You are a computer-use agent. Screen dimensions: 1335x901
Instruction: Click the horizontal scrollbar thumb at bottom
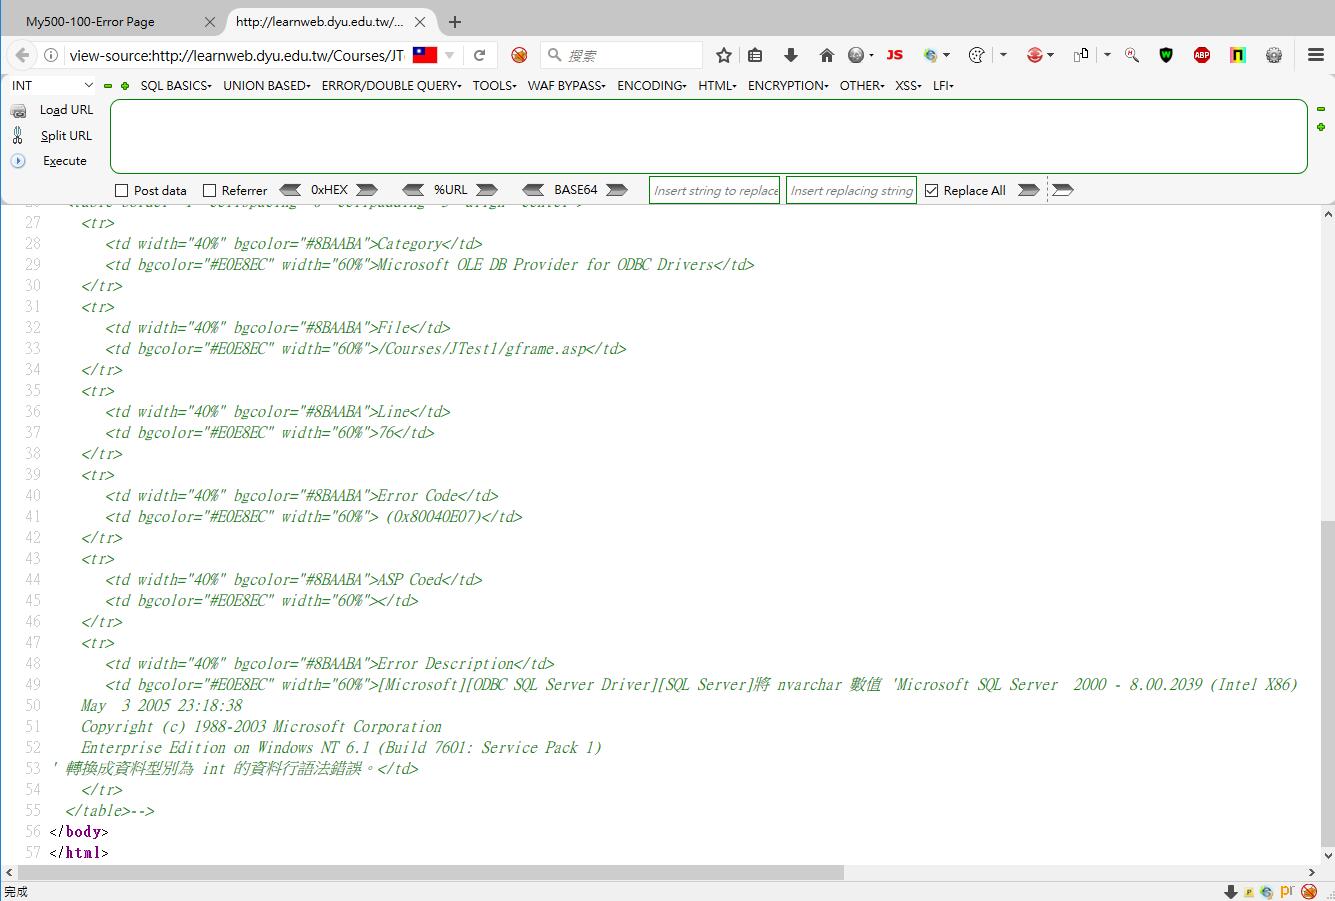tap(430, 872)
